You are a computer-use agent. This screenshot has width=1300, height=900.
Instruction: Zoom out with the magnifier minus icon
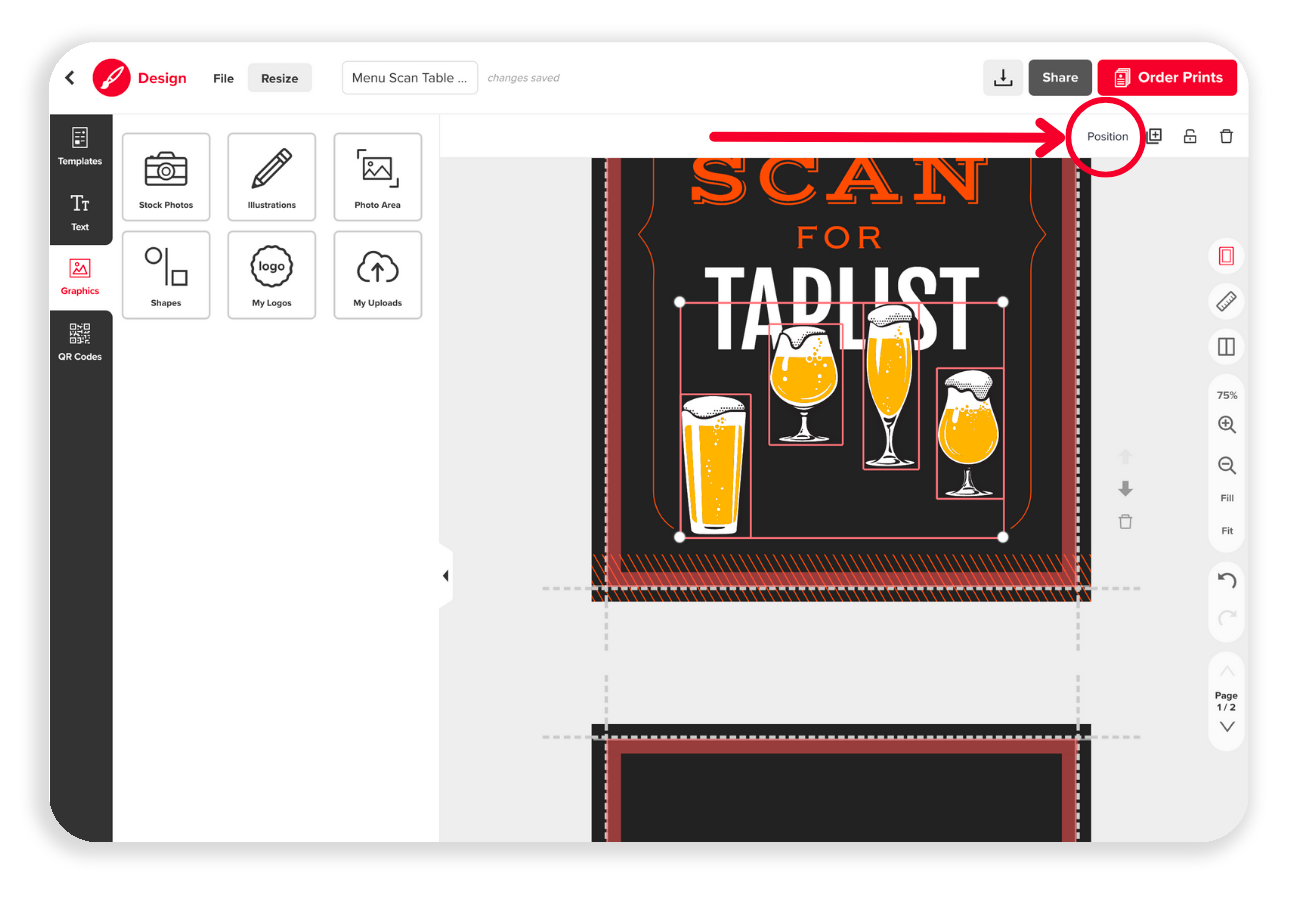click(1227, 466)
